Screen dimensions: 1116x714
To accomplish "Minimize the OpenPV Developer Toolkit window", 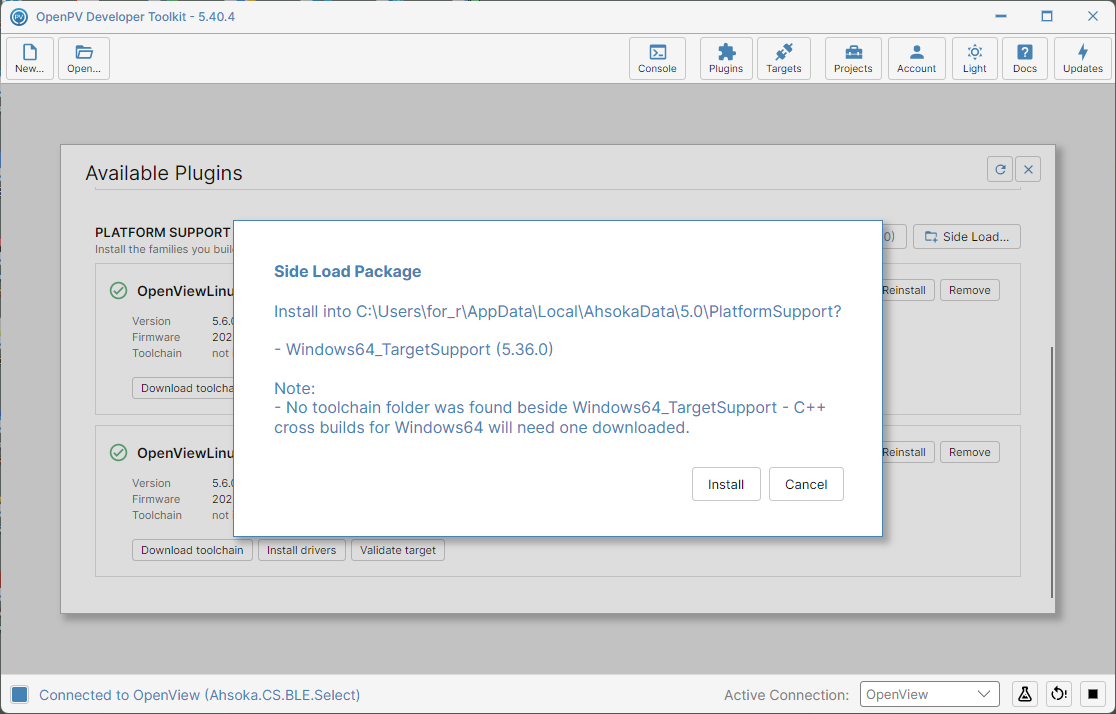I will pos(1001,16).
